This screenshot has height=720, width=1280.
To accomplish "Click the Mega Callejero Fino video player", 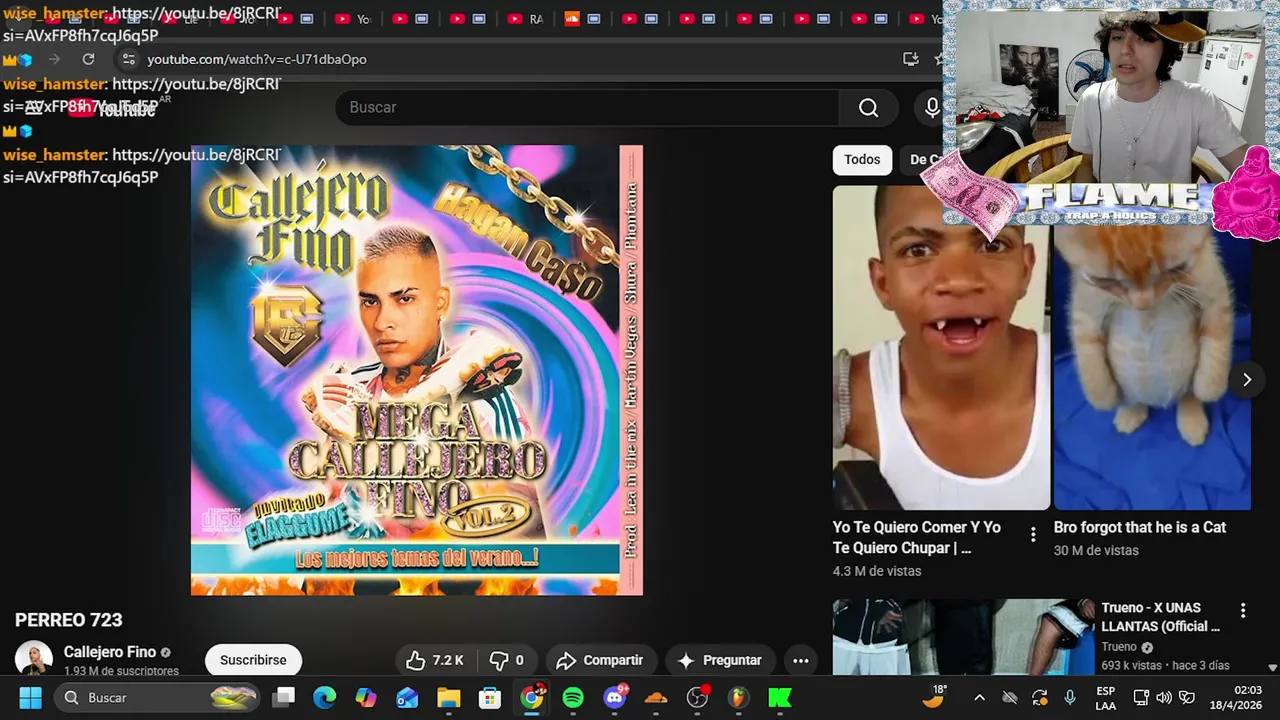I will pos(417,370).
